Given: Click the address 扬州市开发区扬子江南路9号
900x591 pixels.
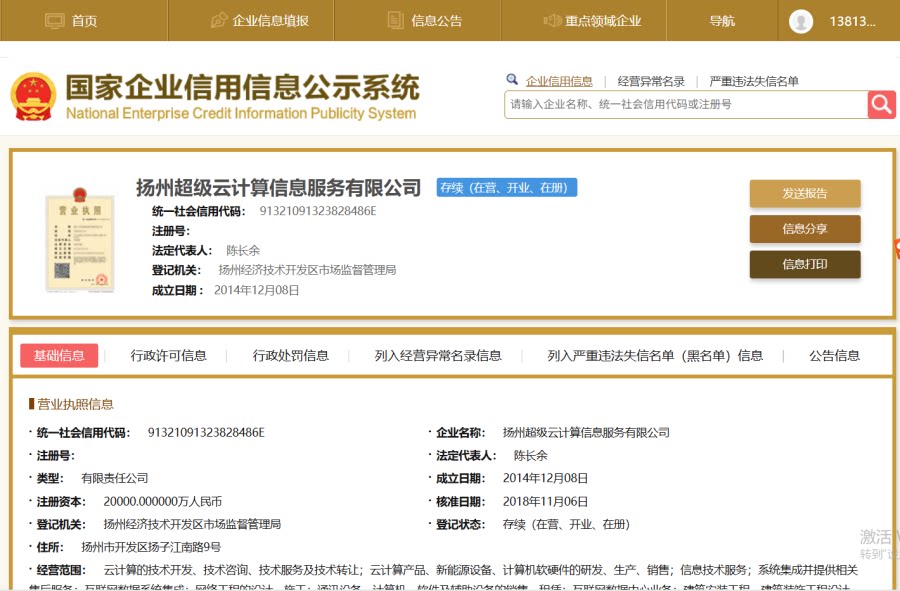Looking at the screenshot, I should 151,547.
